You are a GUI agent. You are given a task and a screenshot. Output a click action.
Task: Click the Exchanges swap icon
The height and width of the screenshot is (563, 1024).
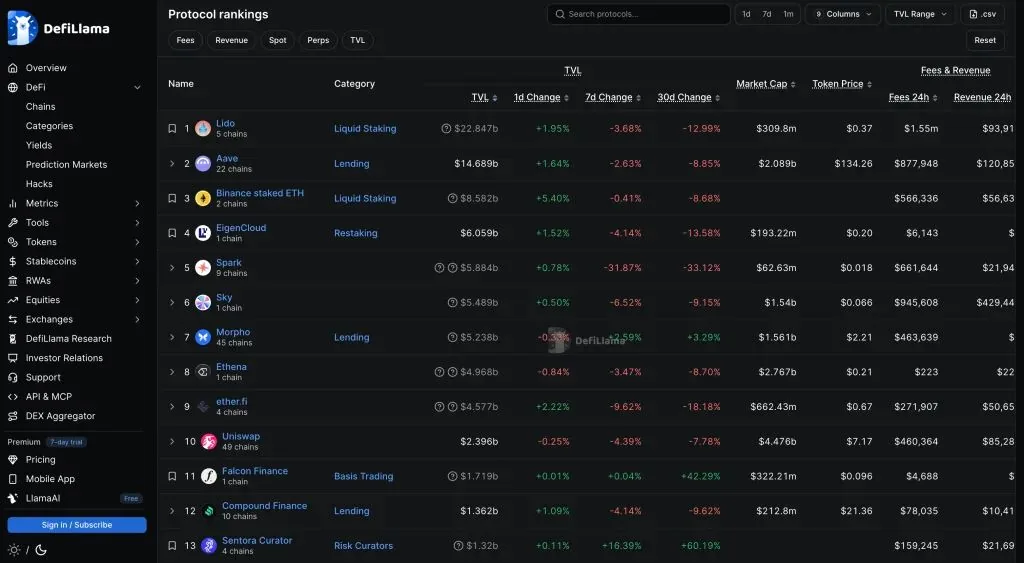tap(12, 319)
